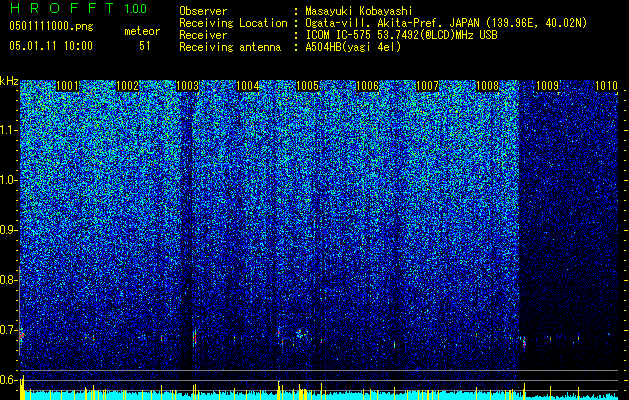Click the 1.1 kHz axis tick label
The width and height of the screenshot is (629, 400).
(8, 130)
